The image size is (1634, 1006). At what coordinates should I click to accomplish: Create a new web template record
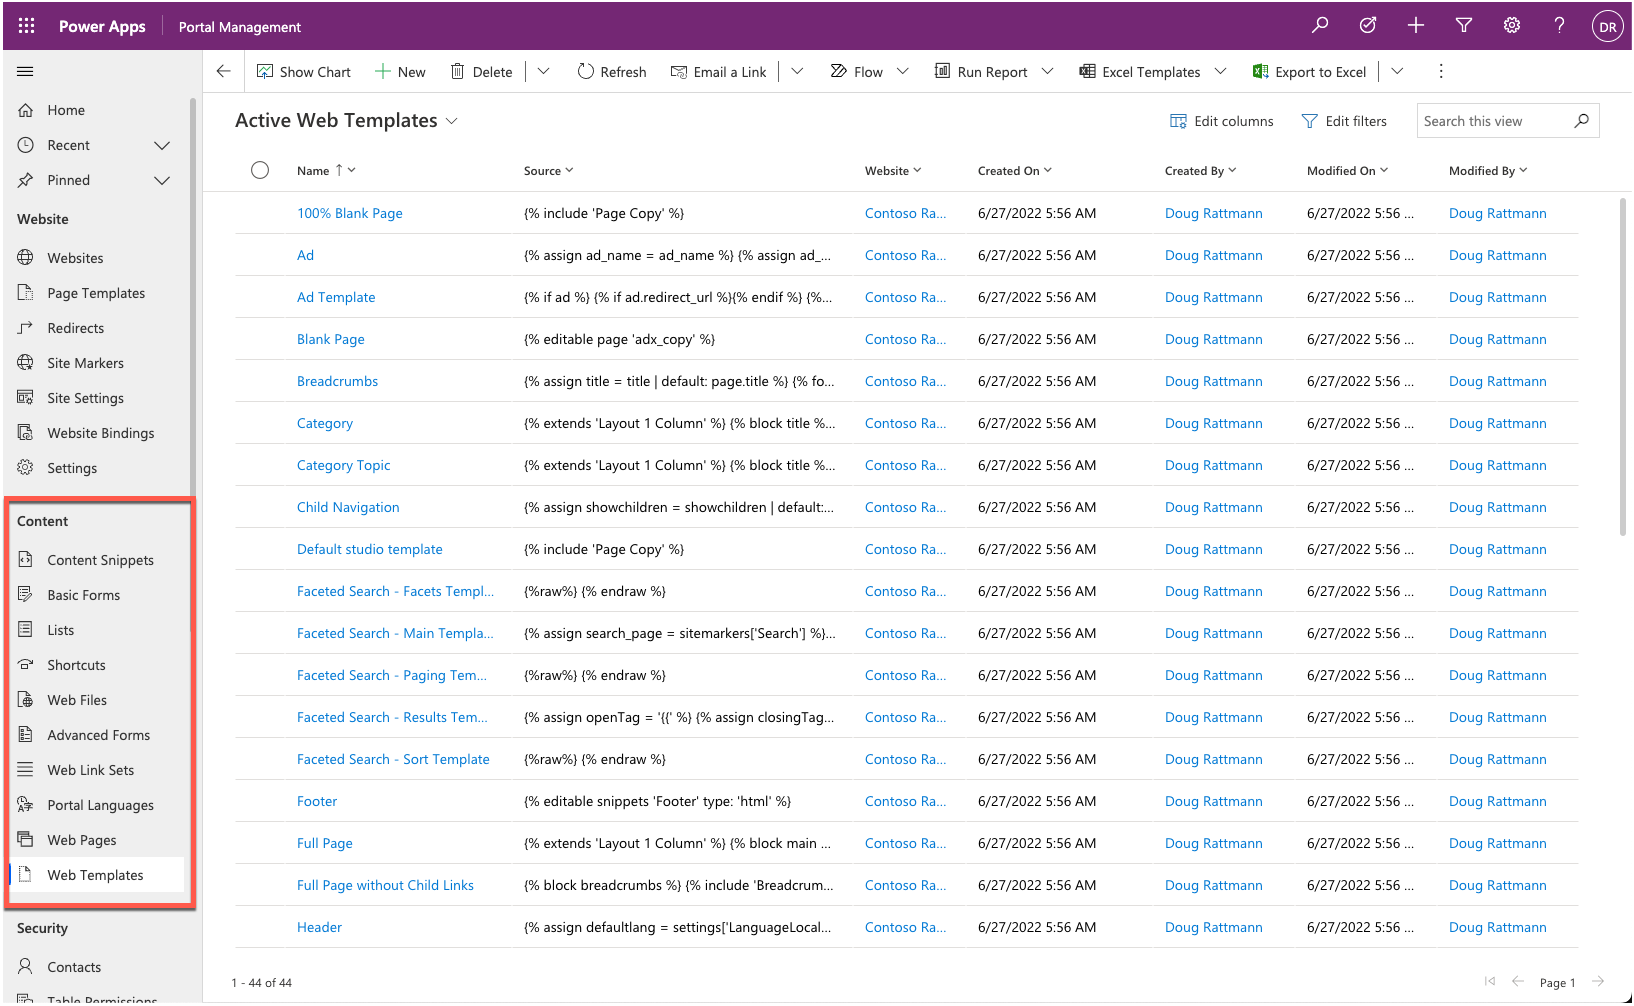[x=400, y=72]
